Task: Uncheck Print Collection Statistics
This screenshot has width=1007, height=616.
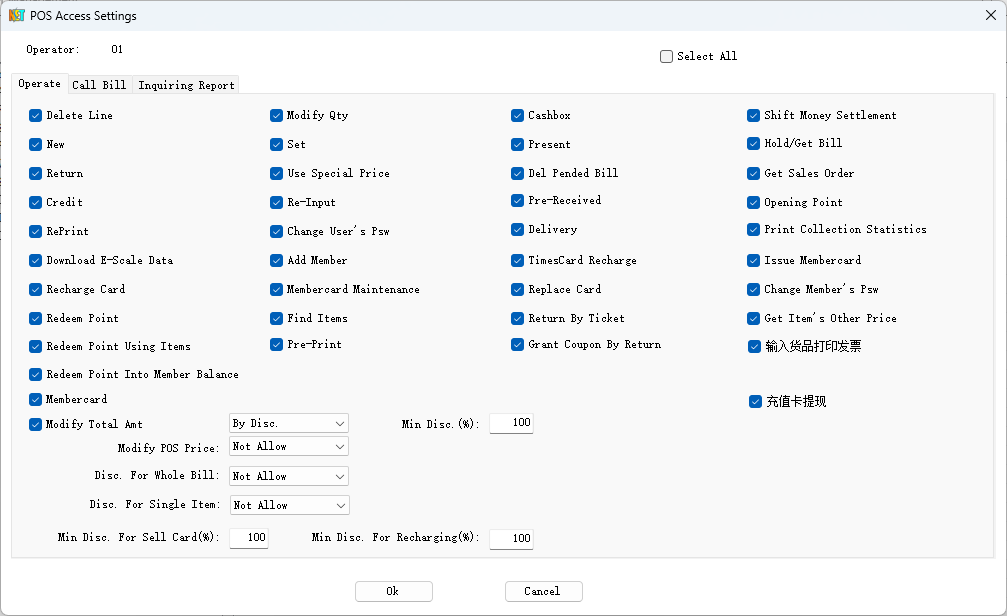Action: [754, 230]
